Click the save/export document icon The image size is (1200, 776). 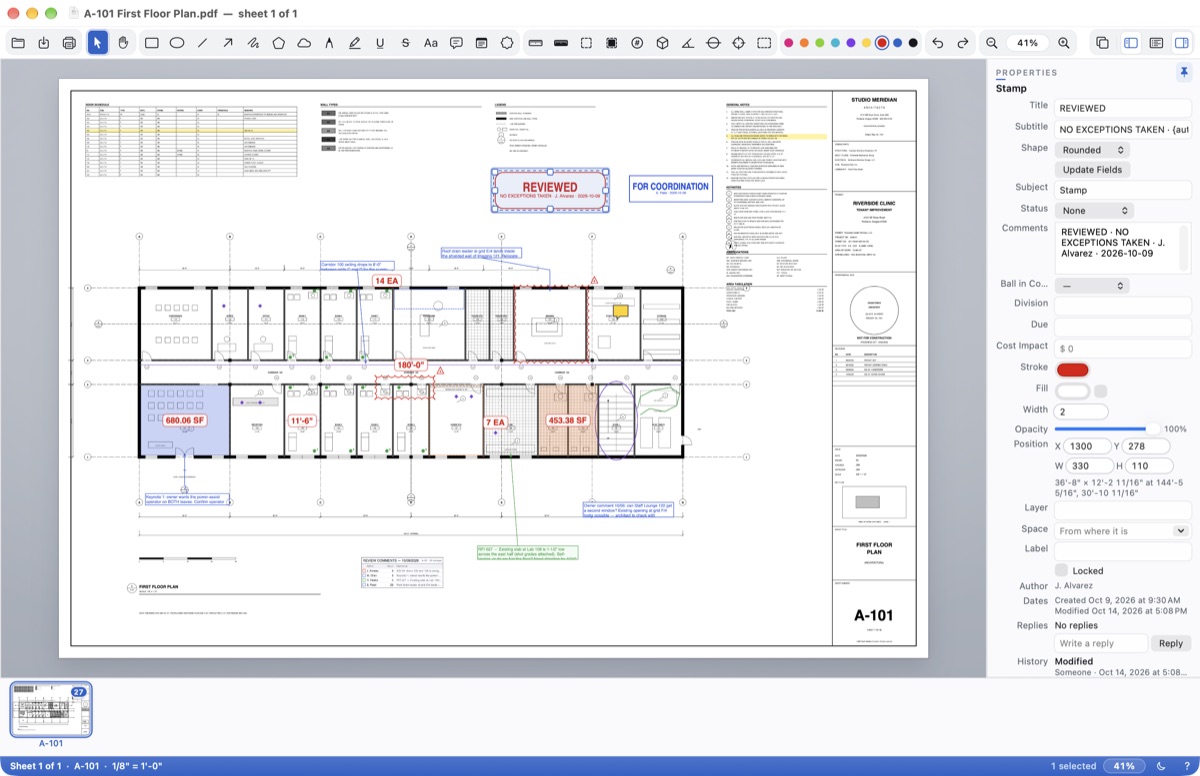click(x=44, y=43)
